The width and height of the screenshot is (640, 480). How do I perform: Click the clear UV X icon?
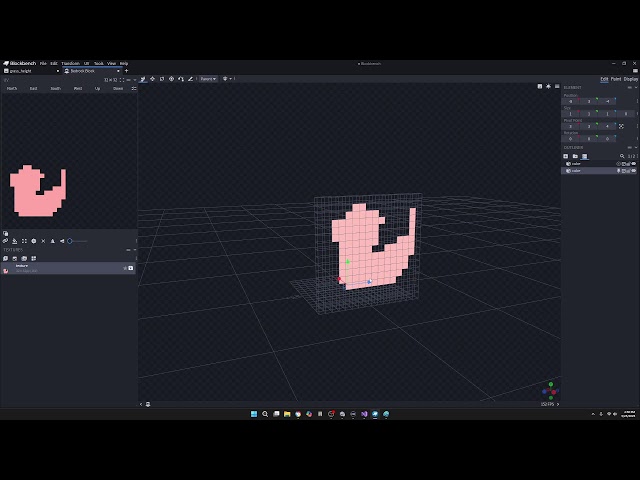coord(43,241)
